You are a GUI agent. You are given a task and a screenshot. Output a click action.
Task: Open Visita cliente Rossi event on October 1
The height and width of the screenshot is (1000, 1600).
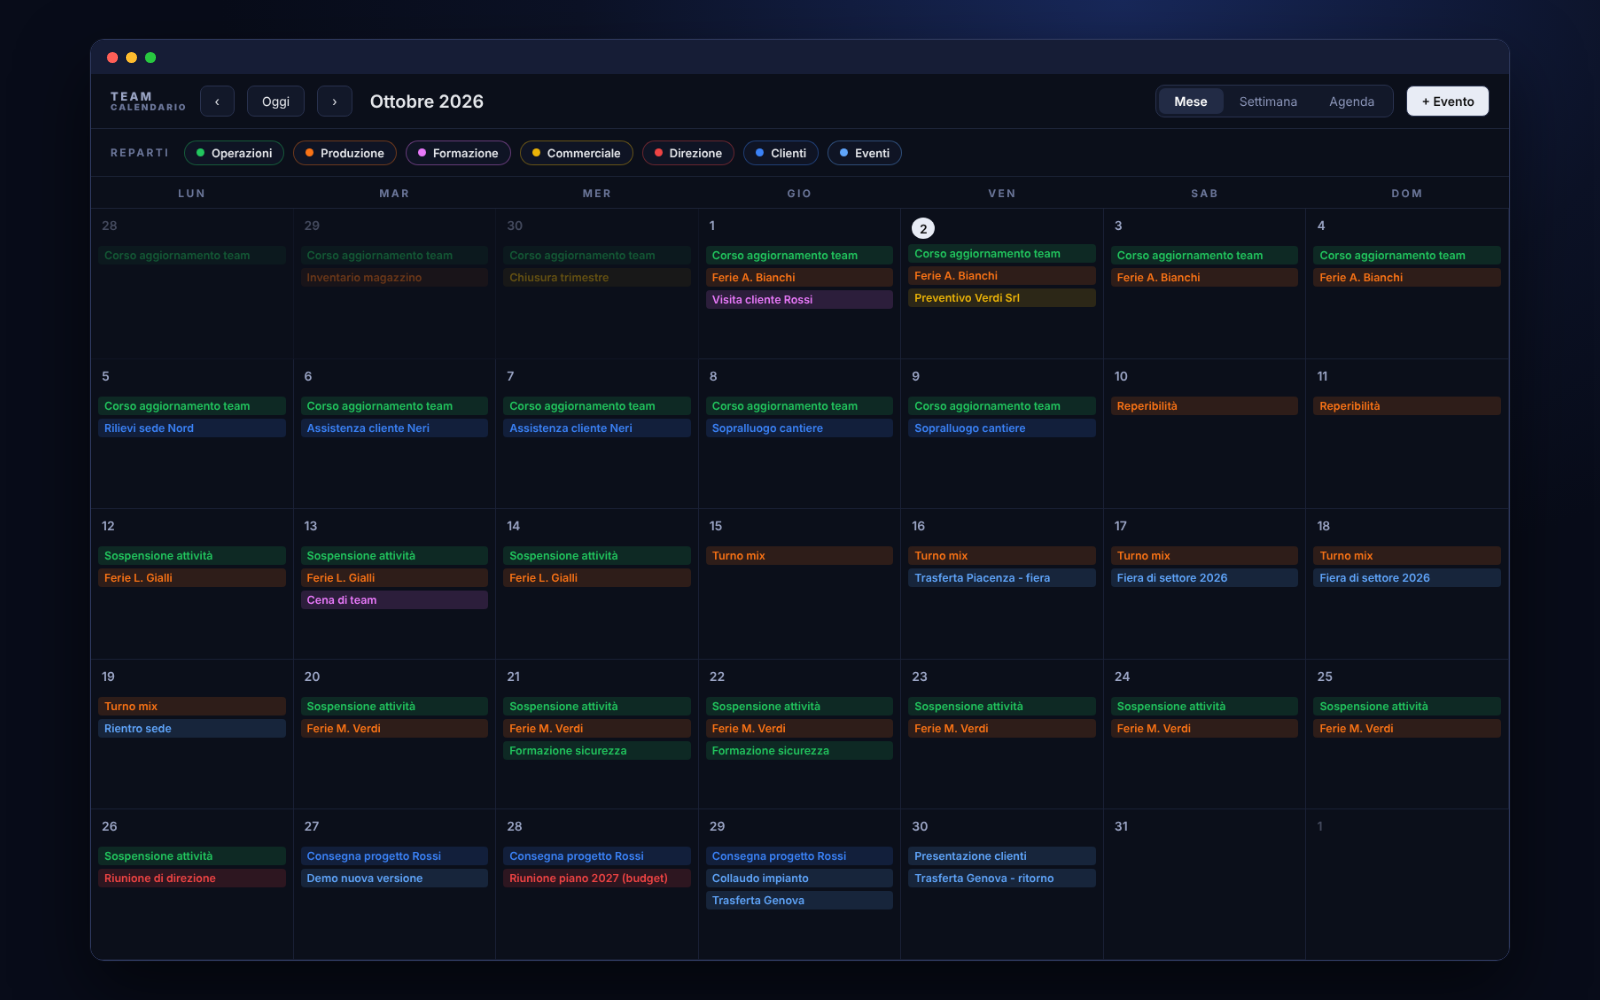pyautogui.click(x=799, y=300)
